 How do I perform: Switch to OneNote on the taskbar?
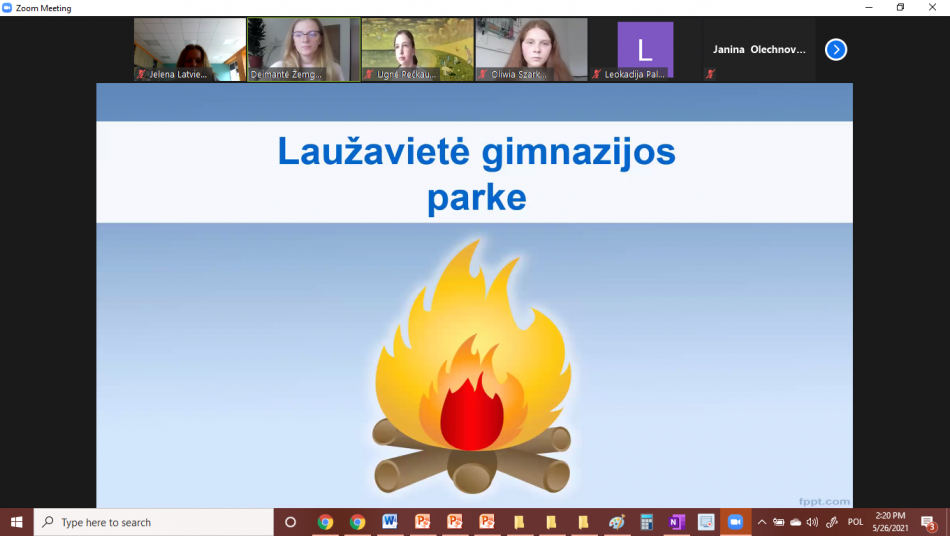[x=676, y=522]
